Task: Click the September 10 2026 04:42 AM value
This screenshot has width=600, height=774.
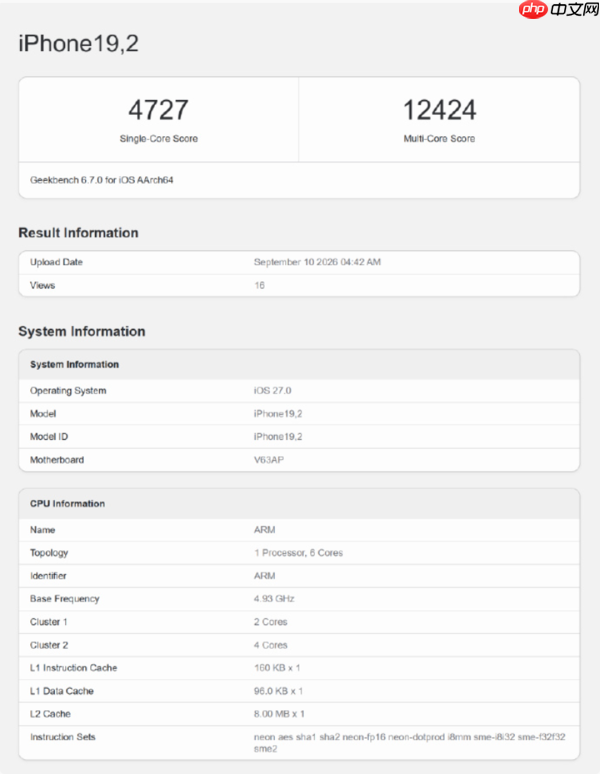Action: (x=317, y=262)
